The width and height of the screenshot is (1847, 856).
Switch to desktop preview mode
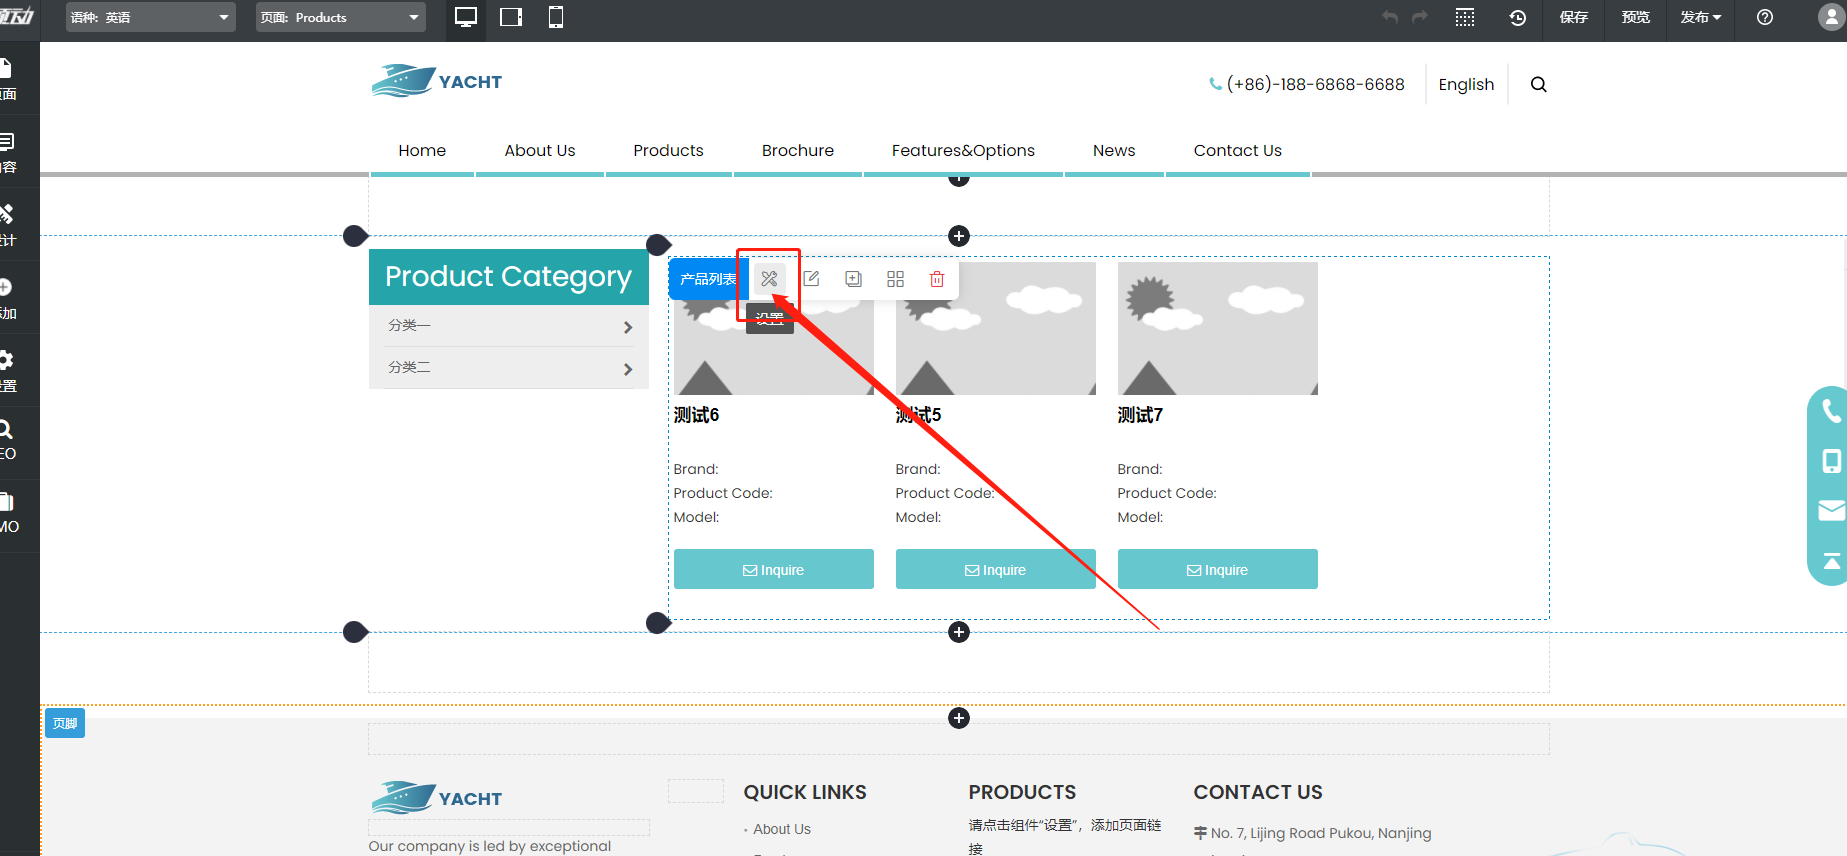466,18
